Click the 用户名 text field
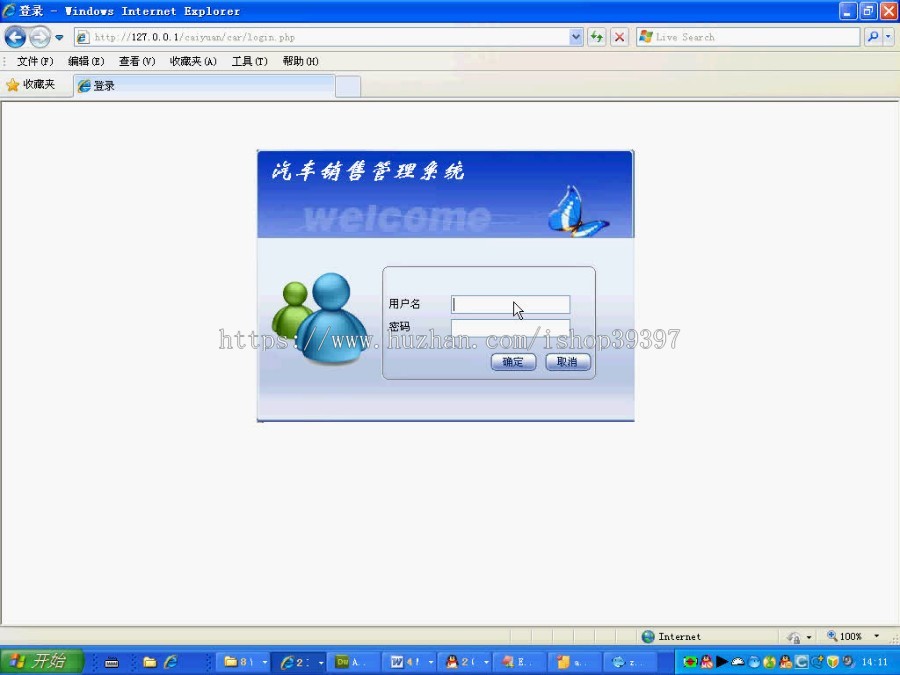This screenshot has height=675, width=900. click(511, 304)
